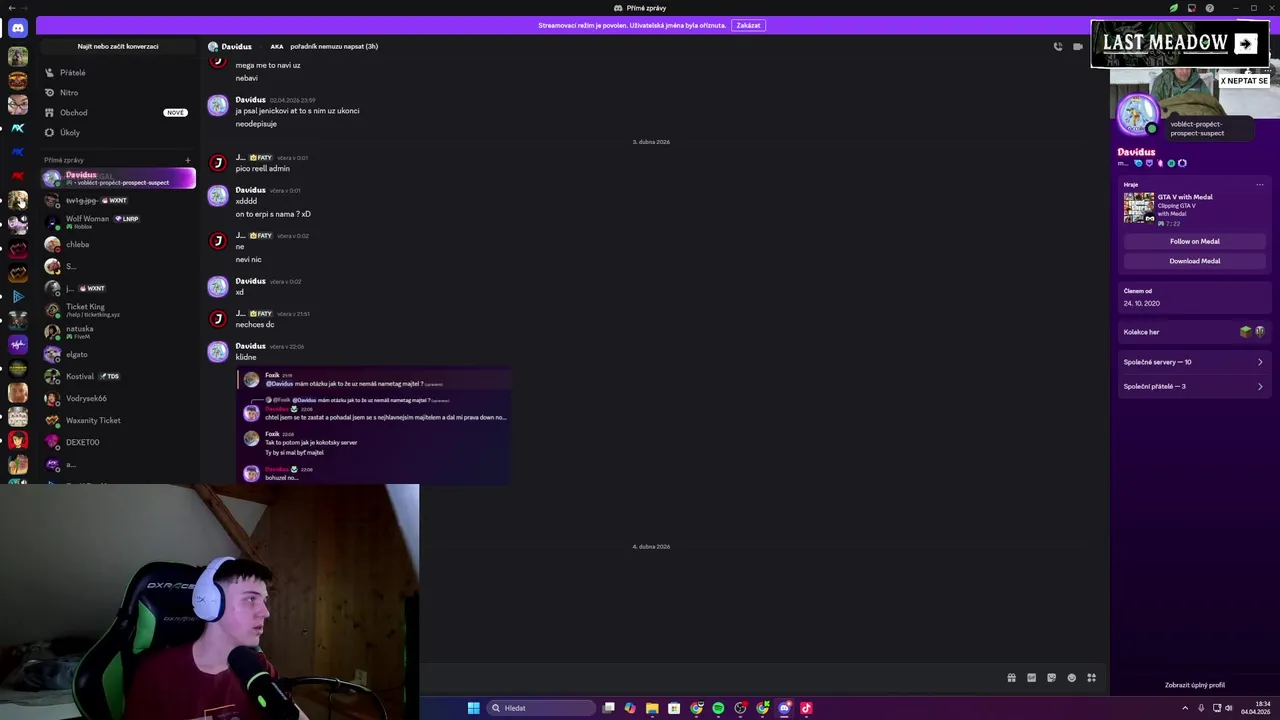Image resolution: width=1280 pixels, height=720 pixels.
Task: Click the Follow on Medal button
Action: point(1194,241)
